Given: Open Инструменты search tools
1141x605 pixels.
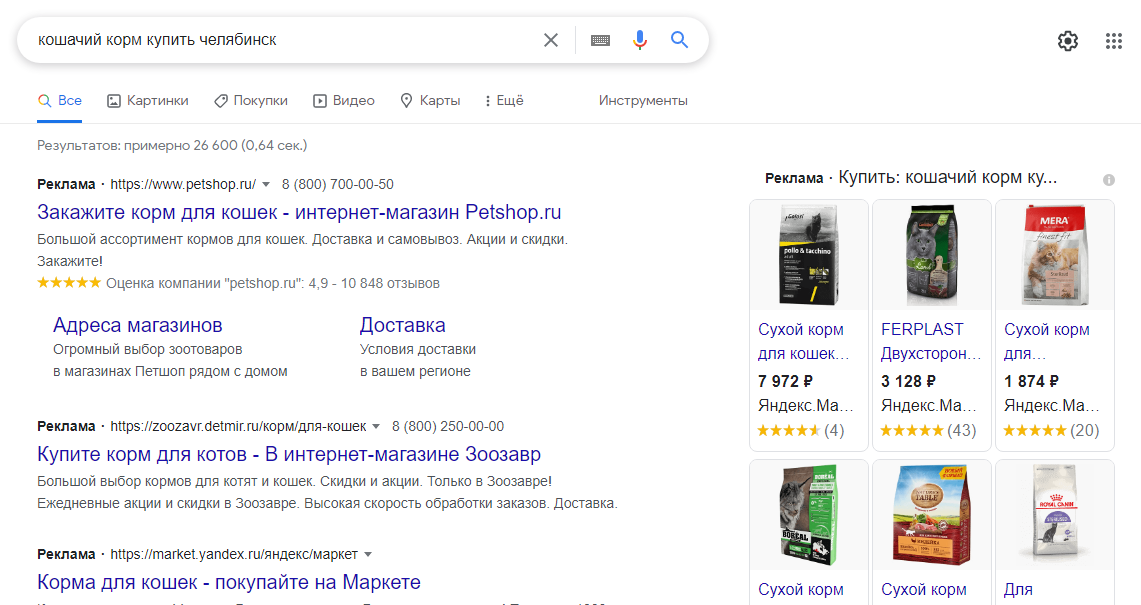Looking at the screenshot, I should (642, 100).
